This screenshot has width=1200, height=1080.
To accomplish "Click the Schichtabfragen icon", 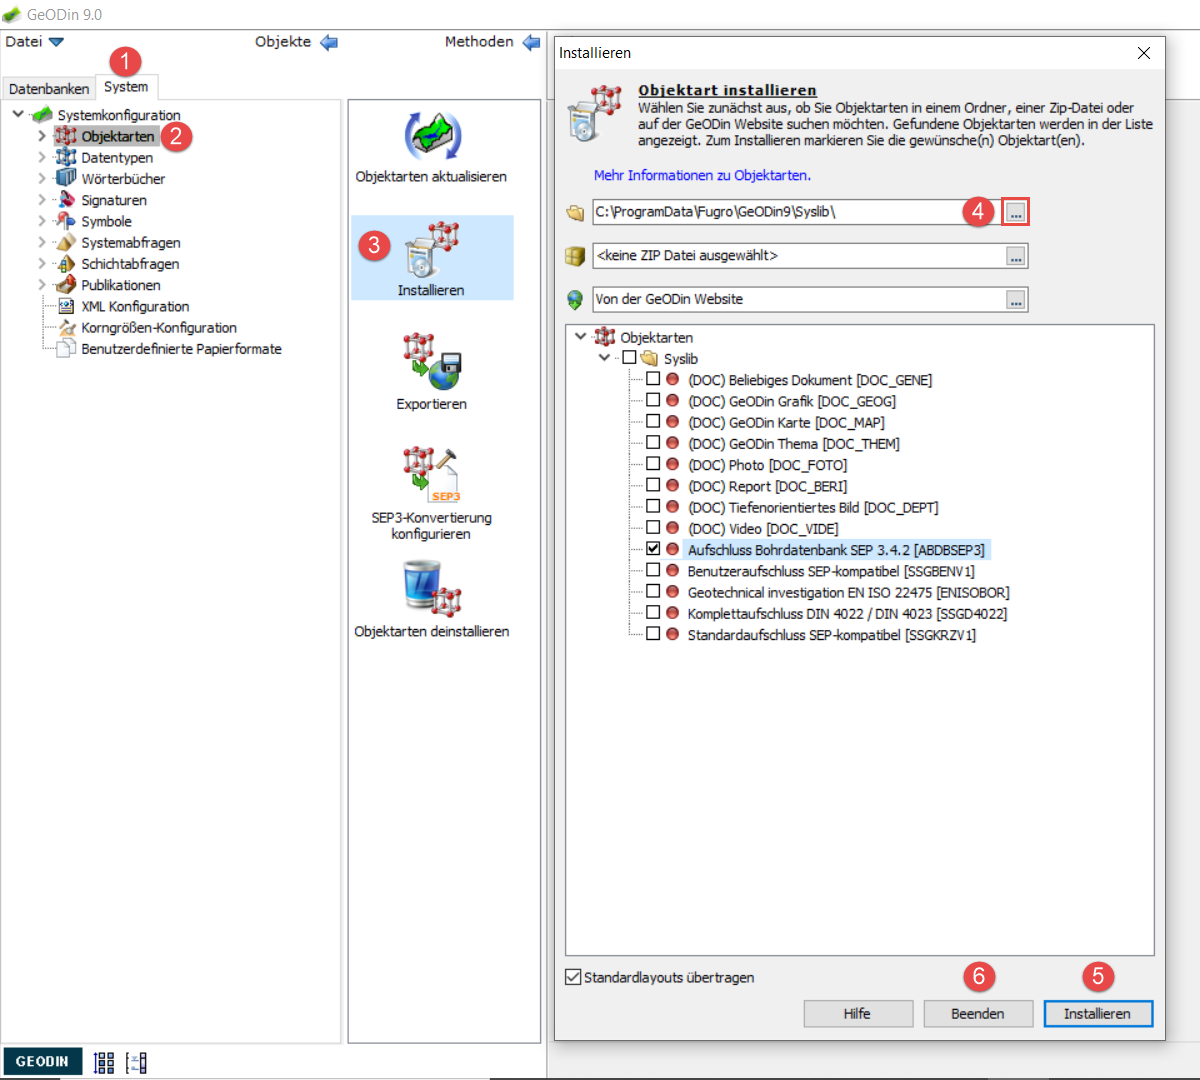I will point(66,264).
